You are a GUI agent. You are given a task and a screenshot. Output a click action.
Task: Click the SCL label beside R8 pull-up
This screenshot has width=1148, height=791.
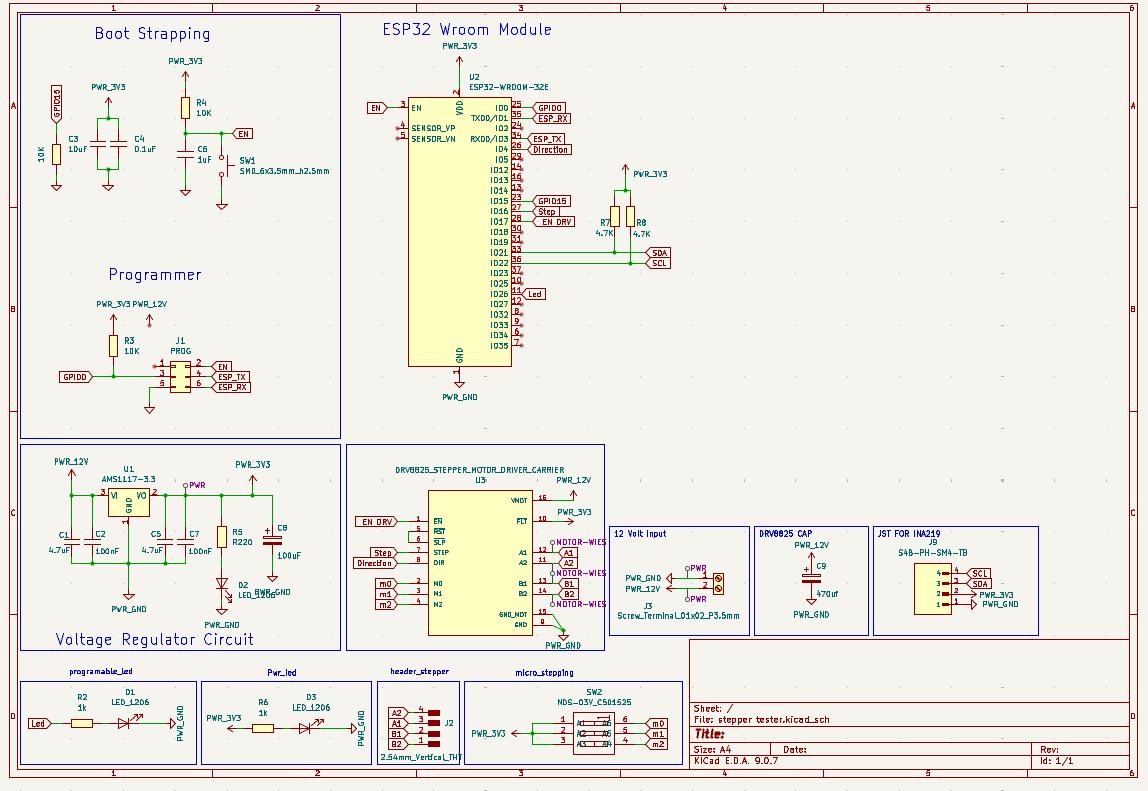tap(658, 263)
